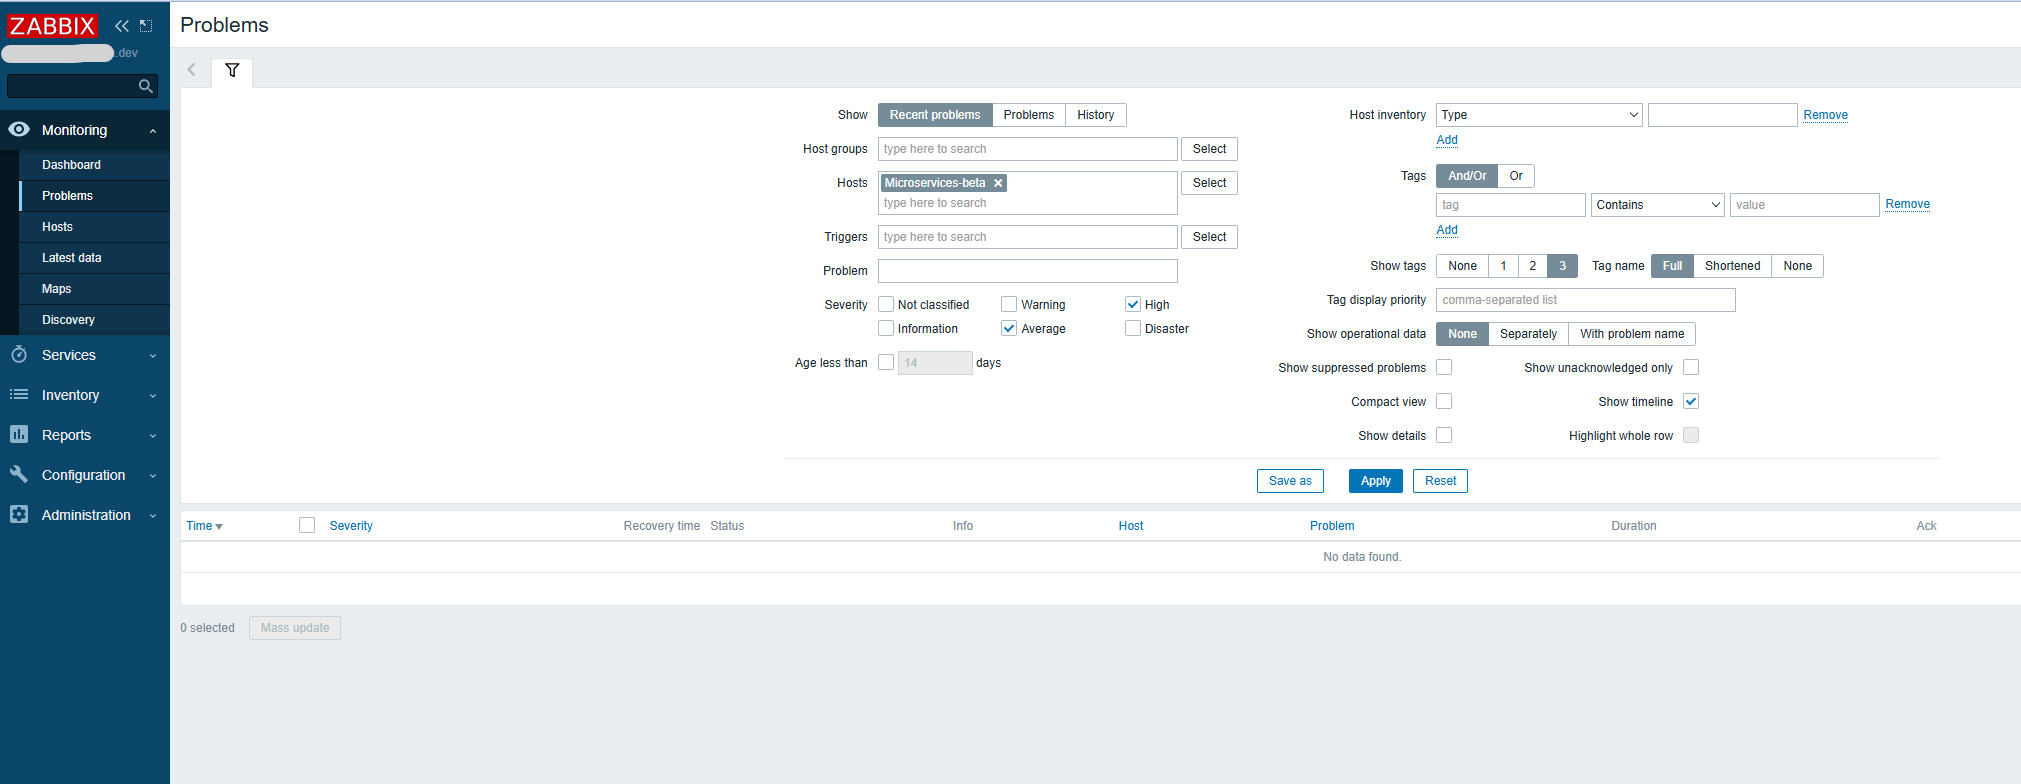This screenshot has width=2021, height=784.
Task: Focus the Tag display priority field
Action: point(1586,300)
